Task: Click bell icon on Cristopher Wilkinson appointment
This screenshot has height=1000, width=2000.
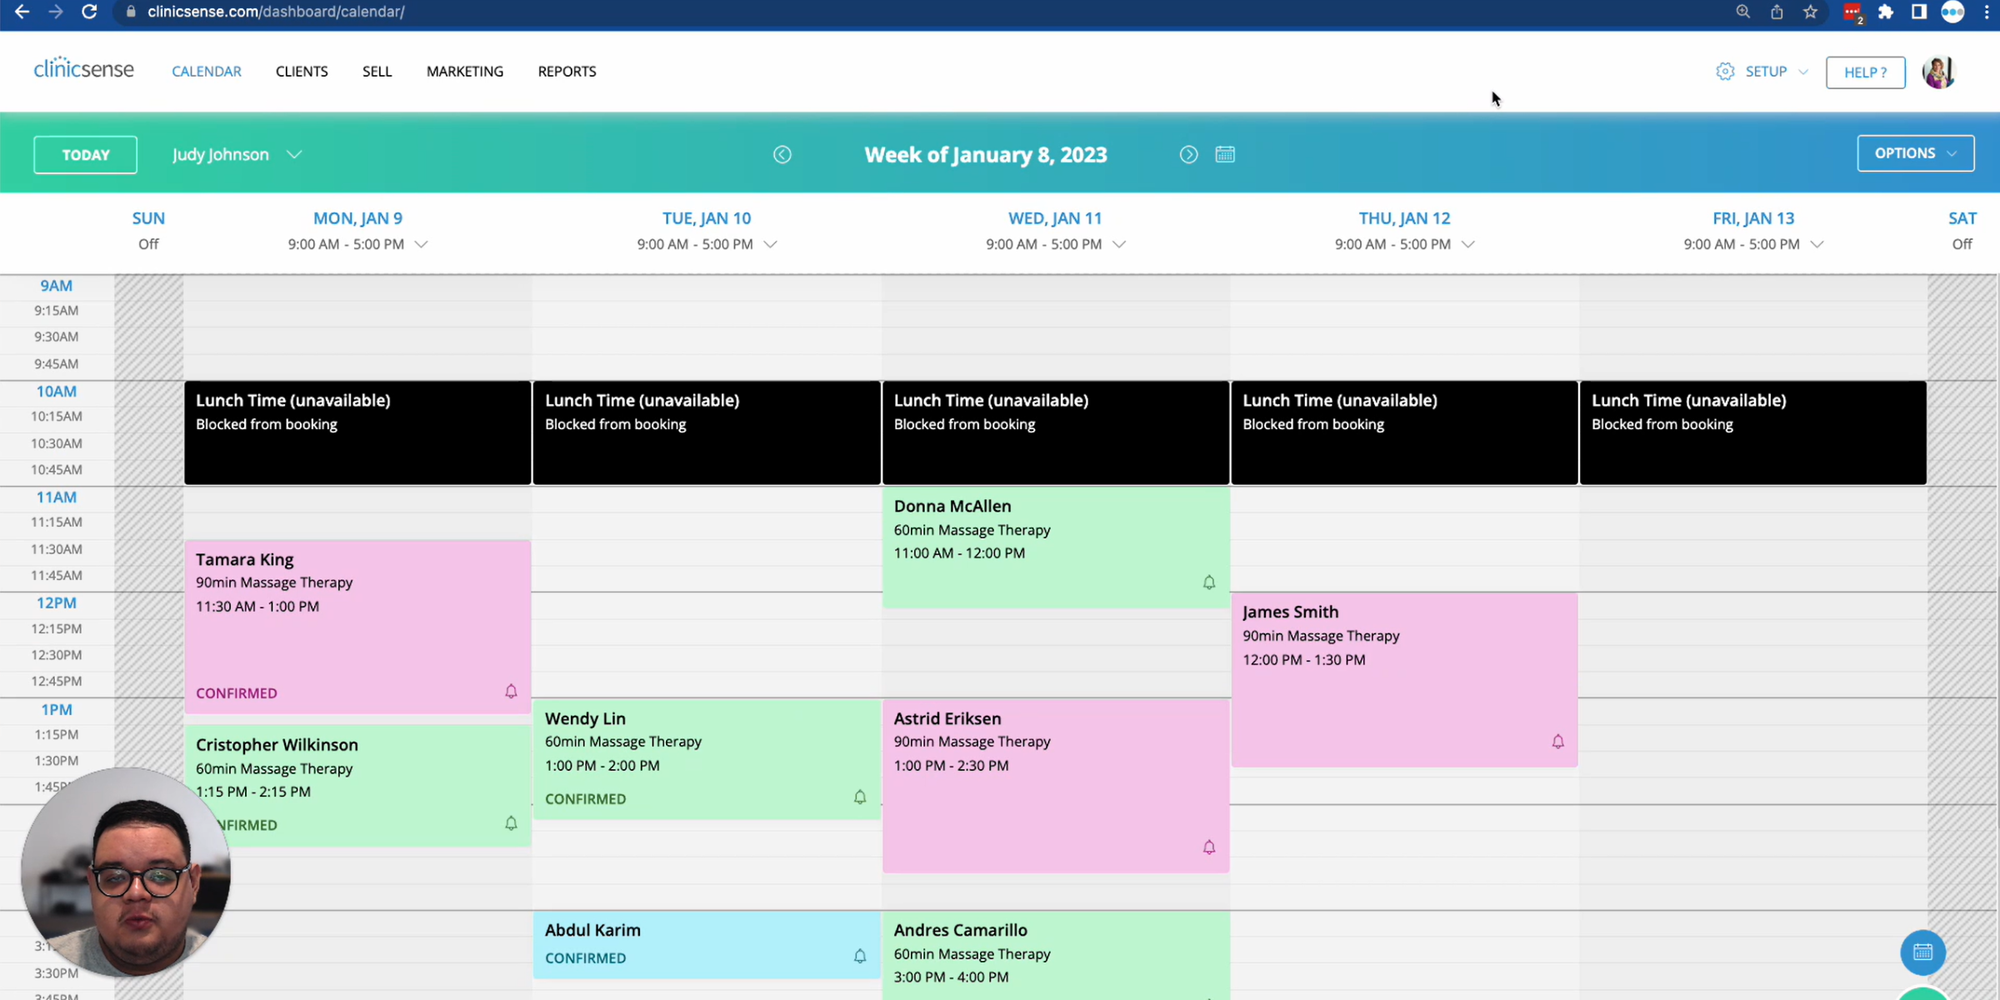Action: coord(511,823)
